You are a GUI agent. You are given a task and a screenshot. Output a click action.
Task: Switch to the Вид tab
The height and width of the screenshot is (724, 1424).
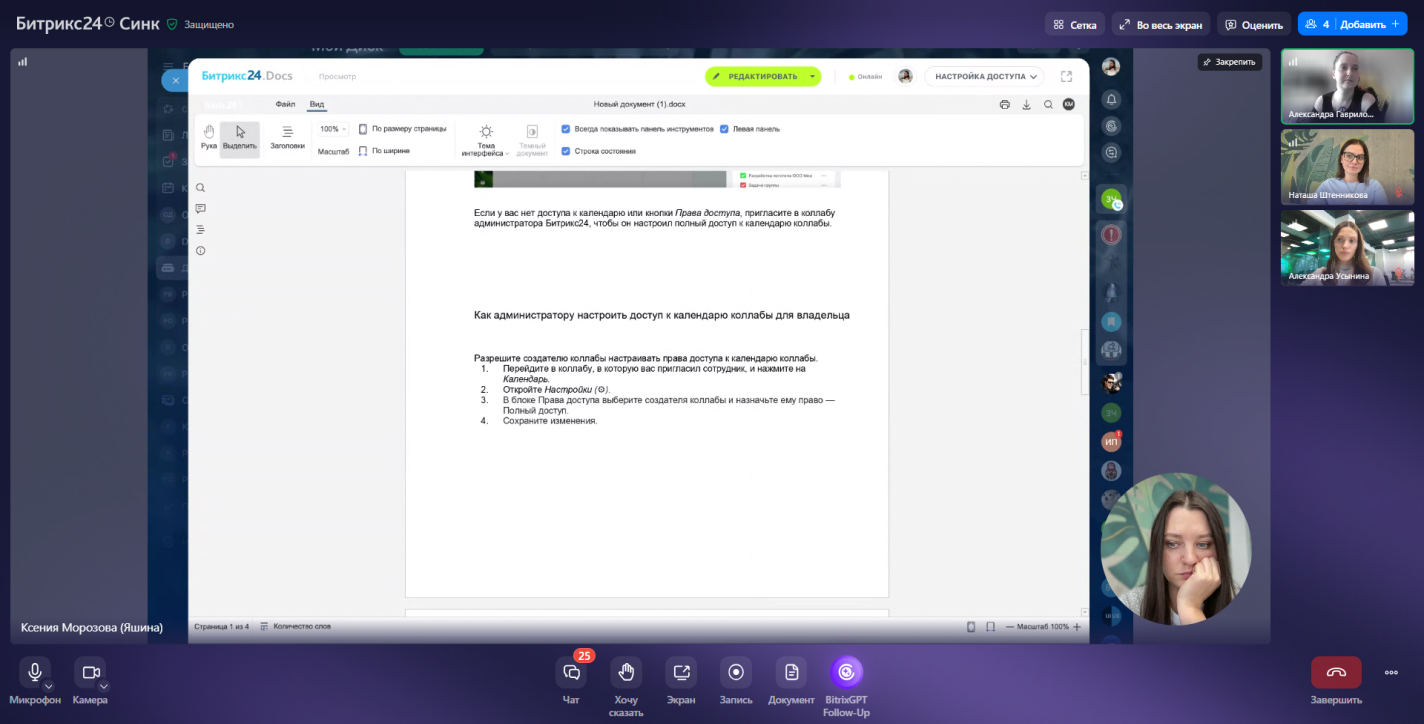(x=316, y=104)
